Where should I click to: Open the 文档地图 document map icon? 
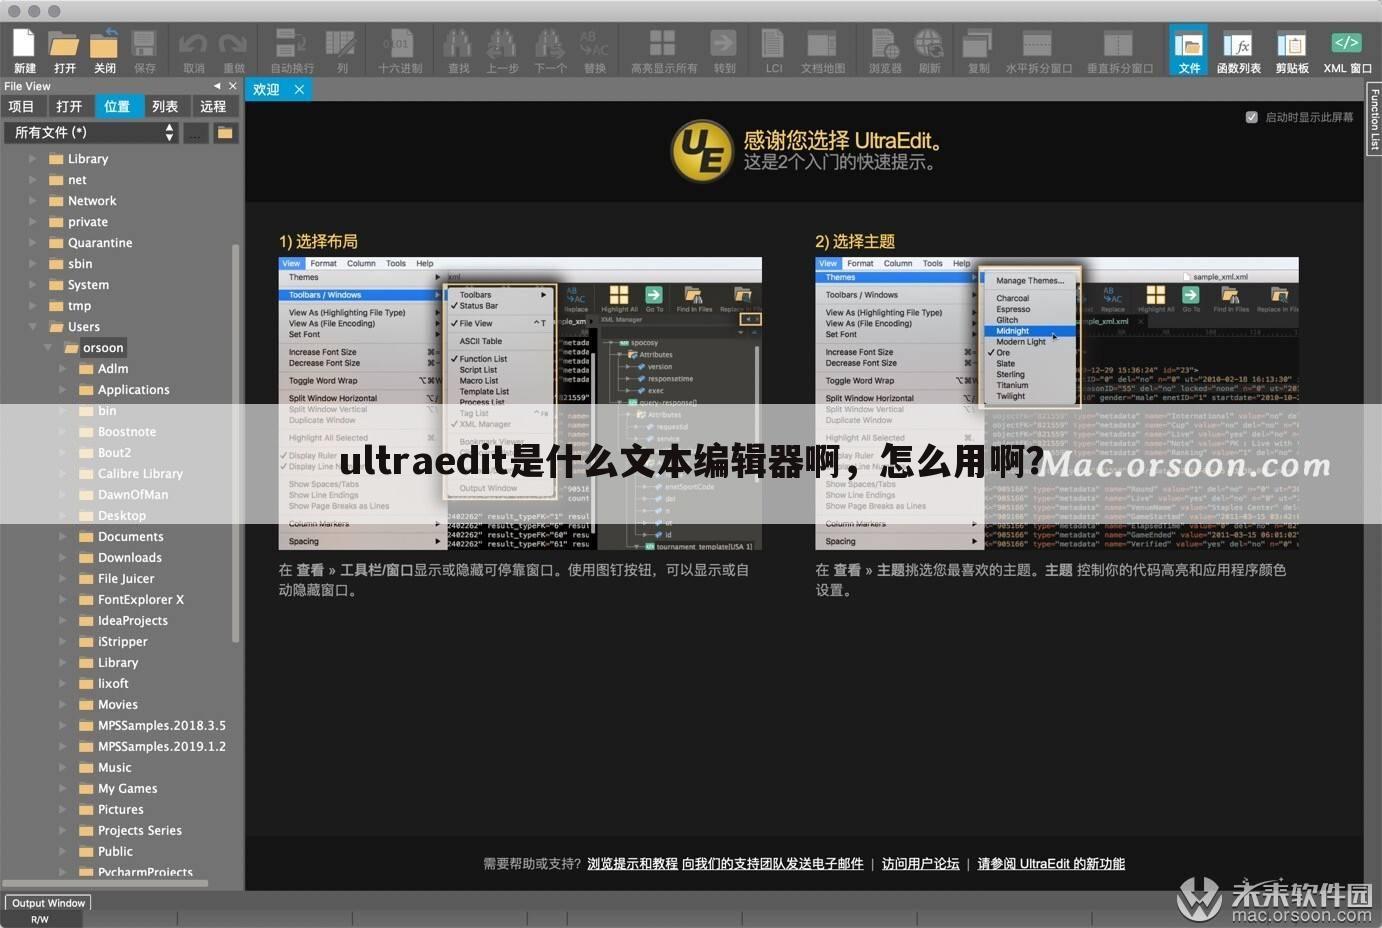pos(822,50)
